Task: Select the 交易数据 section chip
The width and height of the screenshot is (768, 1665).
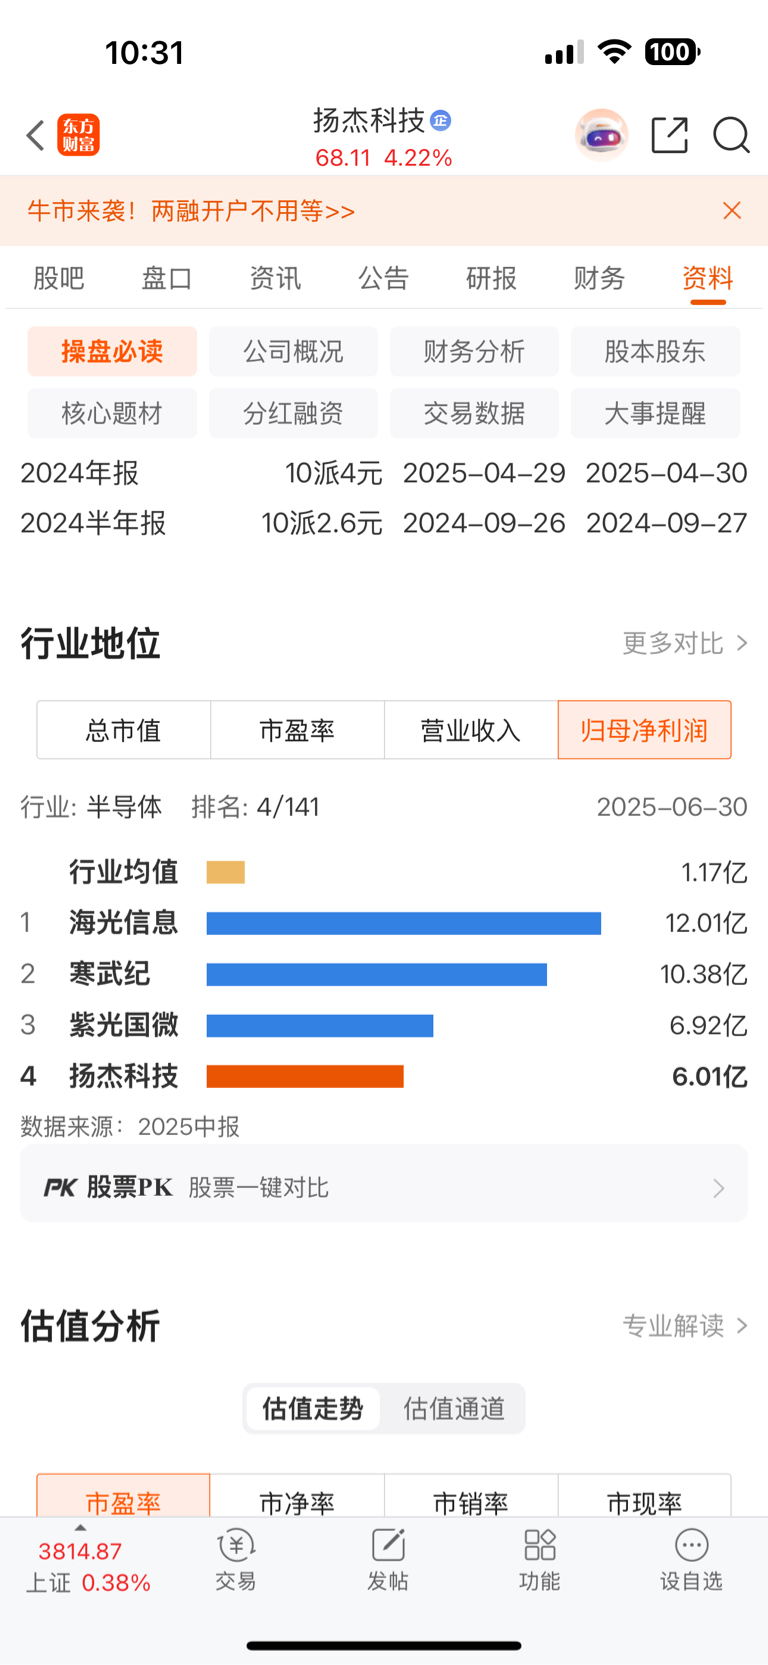Action: click(x=474, y=413)
